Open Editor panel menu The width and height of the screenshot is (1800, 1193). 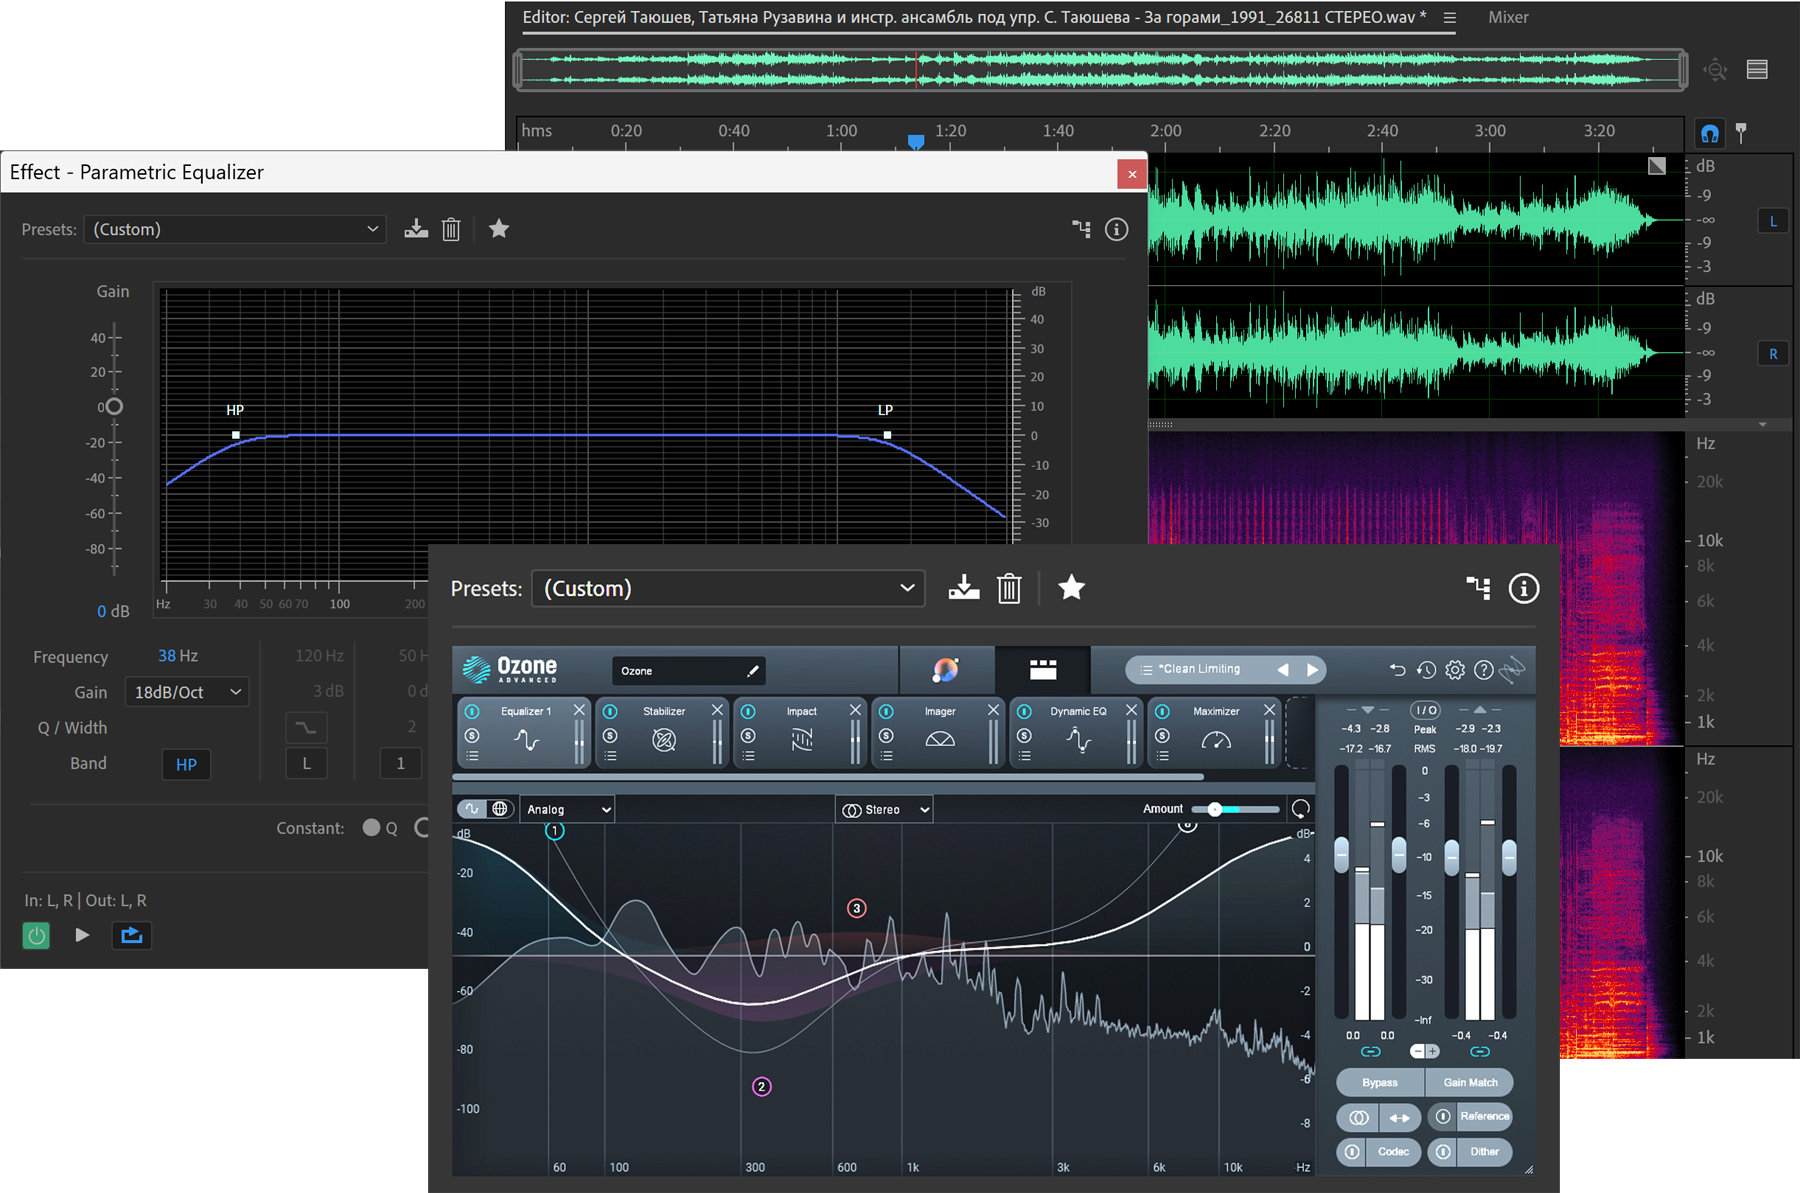1450,17
